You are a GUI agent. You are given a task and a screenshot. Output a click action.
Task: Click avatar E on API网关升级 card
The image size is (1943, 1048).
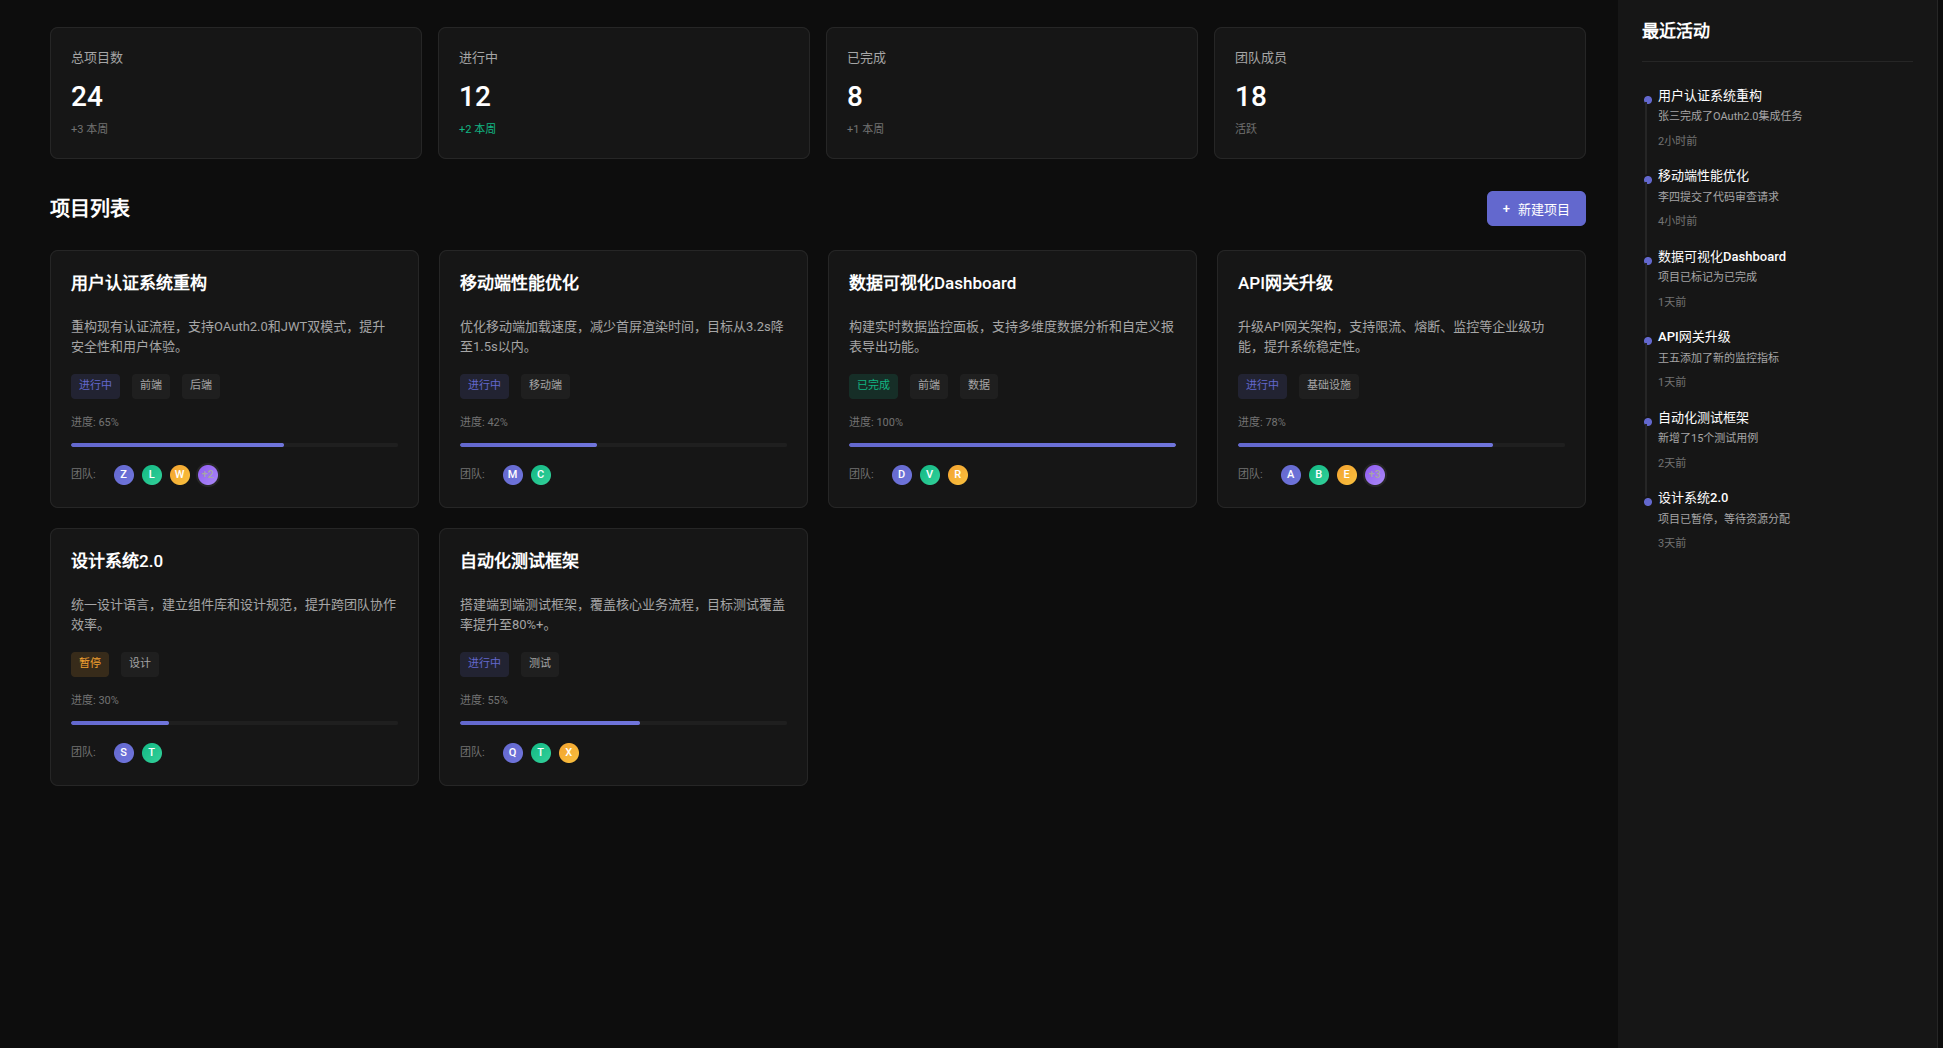pyautogui.click(x=1347, y=475)
